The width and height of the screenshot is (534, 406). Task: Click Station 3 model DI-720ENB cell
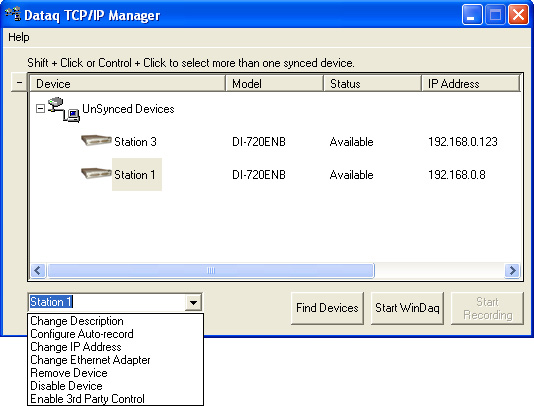(x=259, y=142)
